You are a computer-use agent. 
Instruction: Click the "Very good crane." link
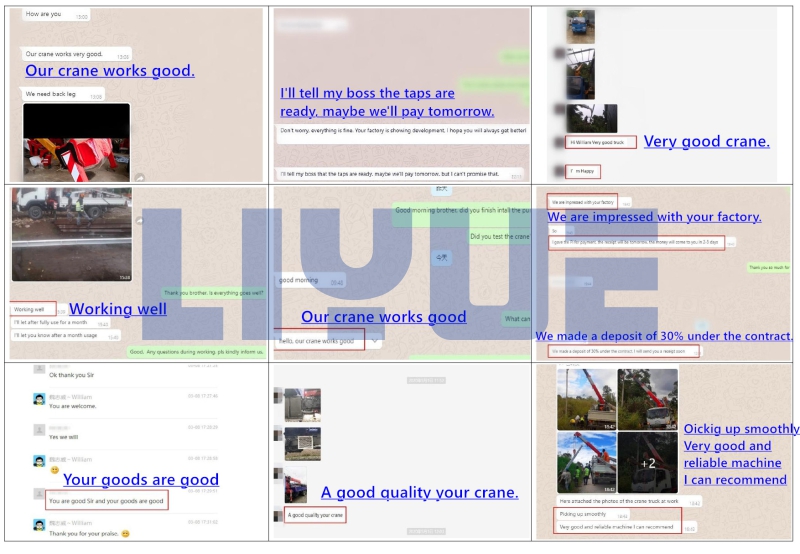[x=707, y=141]
